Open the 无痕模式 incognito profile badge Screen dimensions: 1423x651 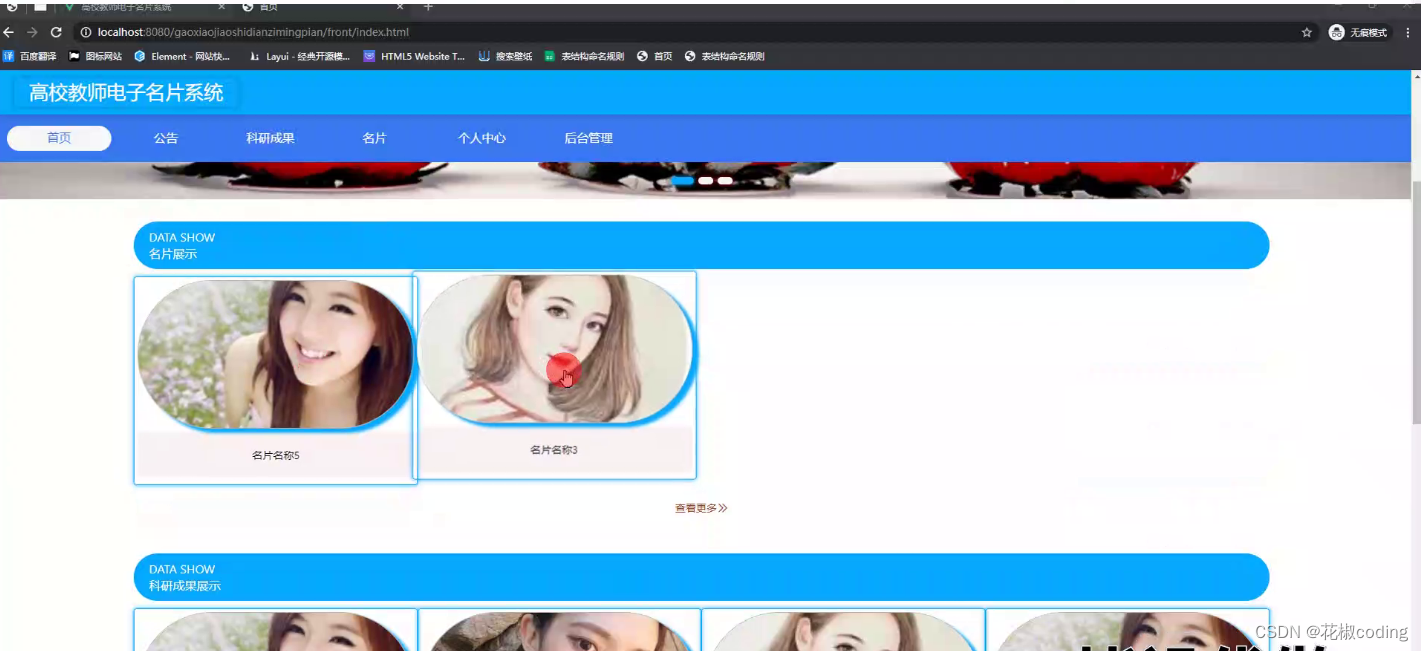coord(1358,33)
